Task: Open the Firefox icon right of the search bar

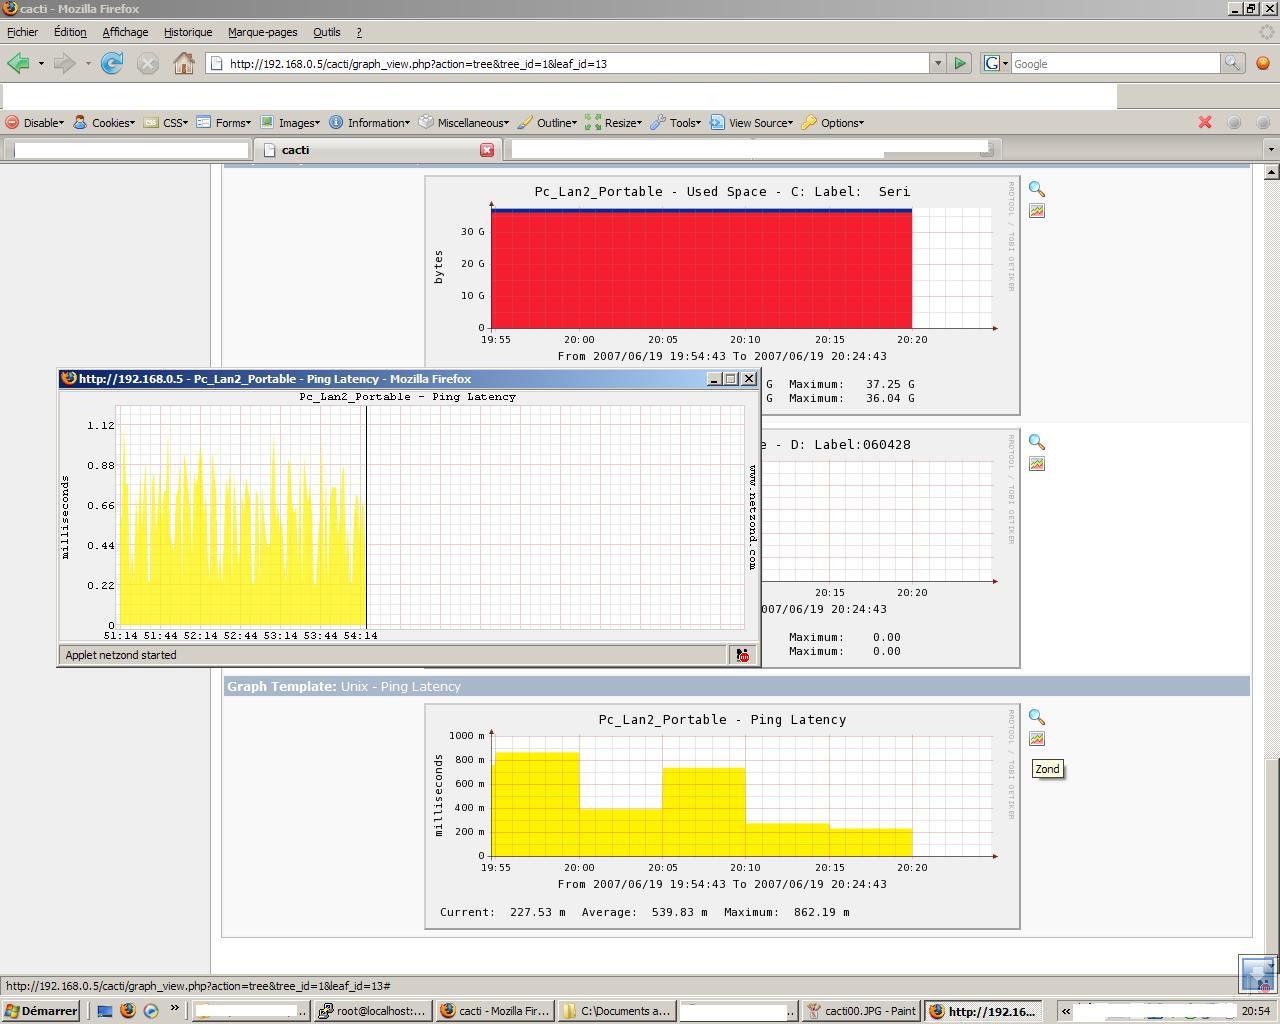Action: coord(1262,63)
